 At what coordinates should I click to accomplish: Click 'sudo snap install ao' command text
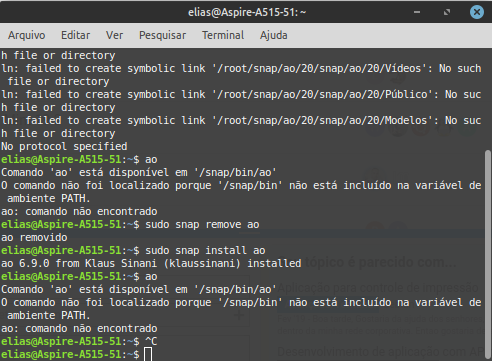click(205, 250)
